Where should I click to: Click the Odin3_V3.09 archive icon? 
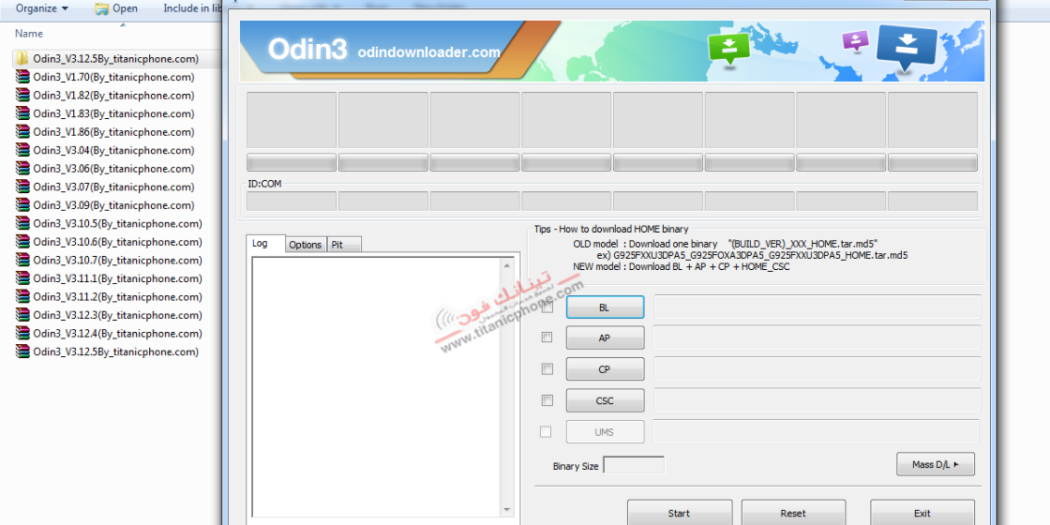point(23,205)
